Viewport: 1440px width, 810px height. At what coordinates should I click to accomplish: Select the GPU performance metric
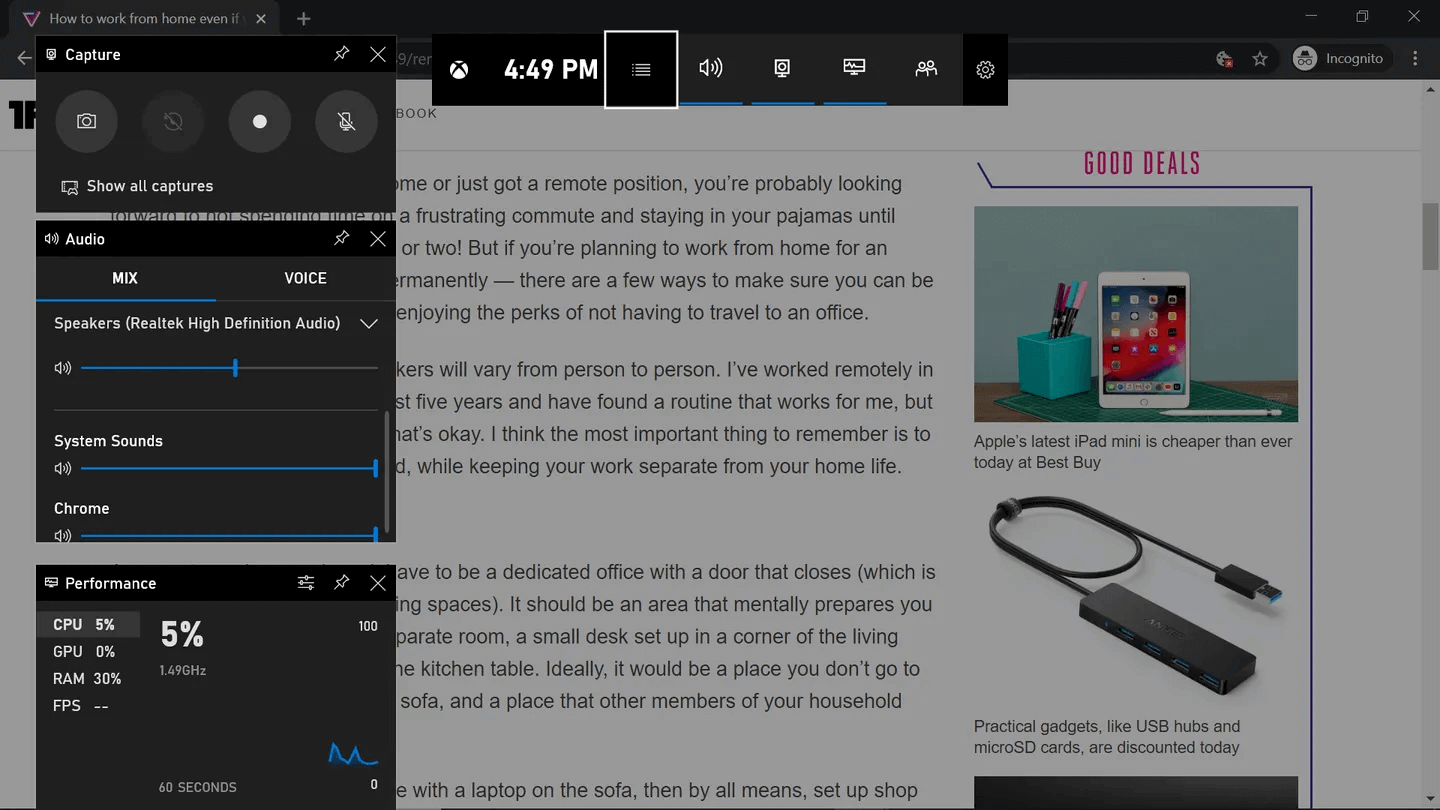pos(88,651)
